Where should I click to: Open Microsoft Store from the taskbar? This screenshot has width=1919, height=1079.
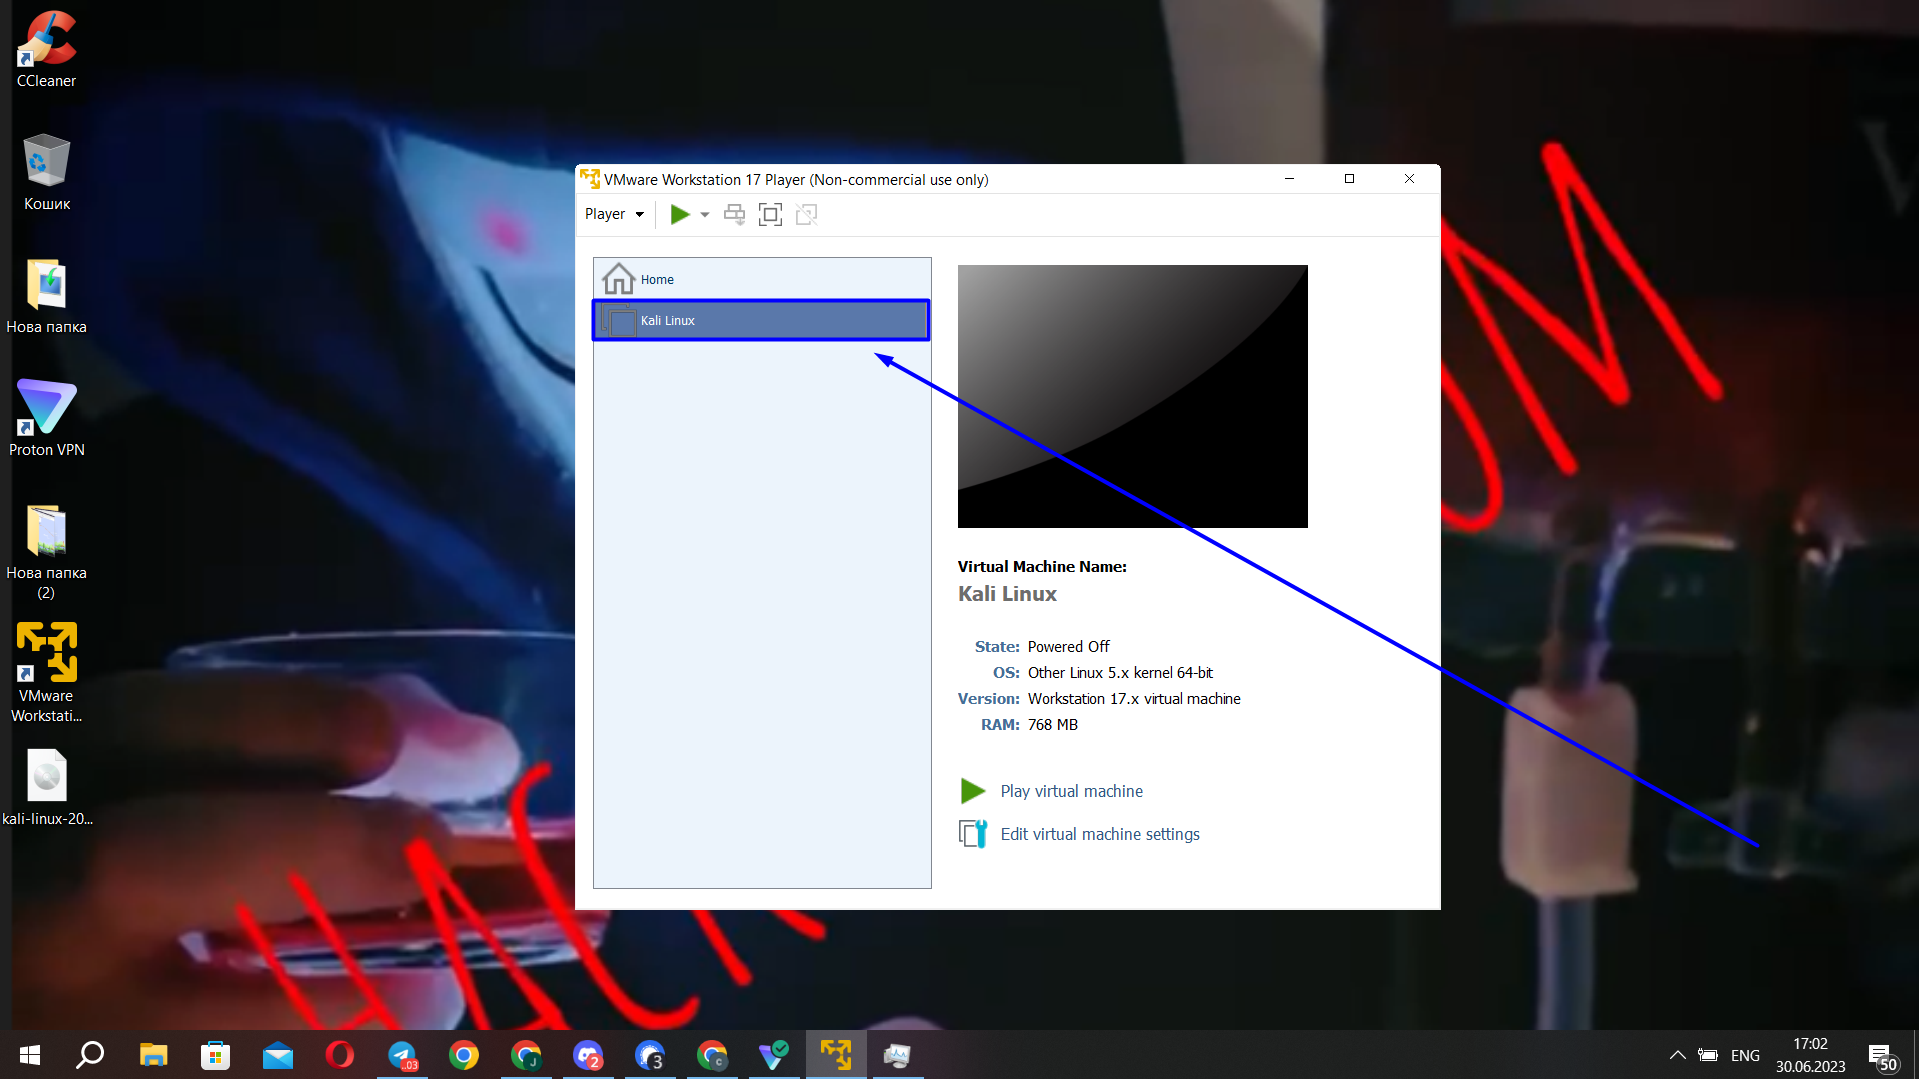[215, 1055]
